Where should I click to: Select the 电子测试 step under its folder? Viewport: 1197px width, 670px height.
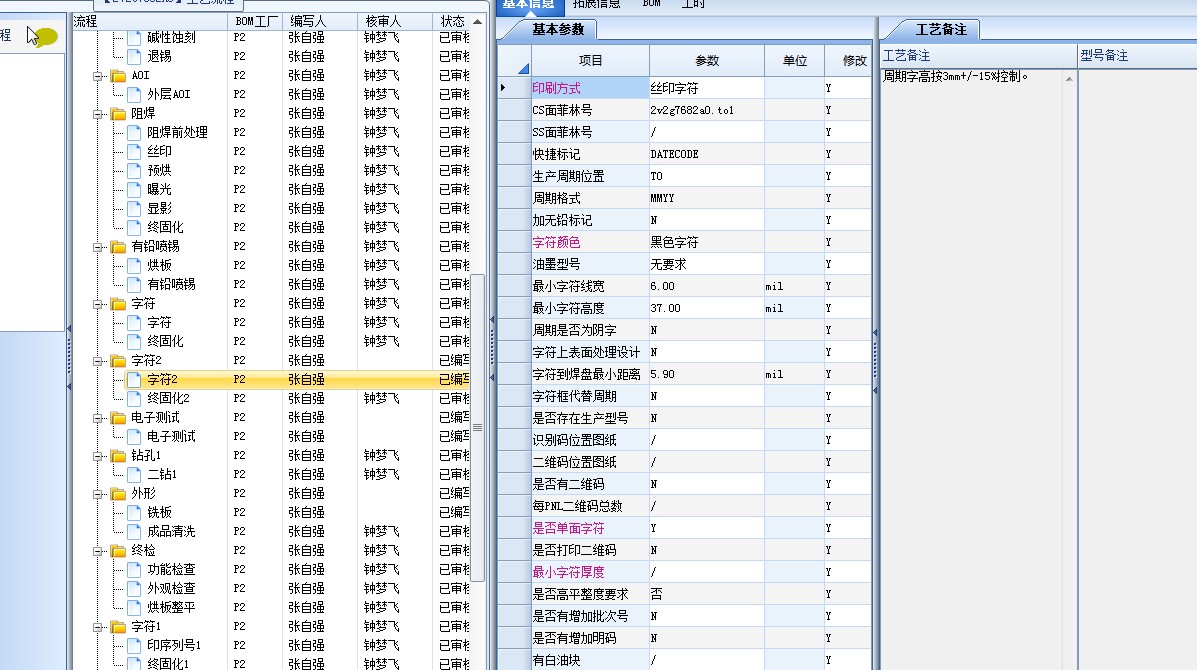(x=171, y=436)
